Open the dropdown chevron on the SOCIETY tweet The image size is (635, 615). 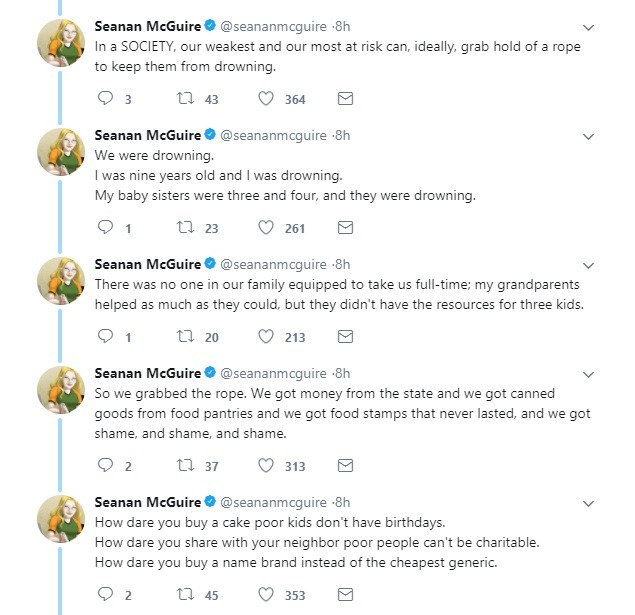pos(588,28)
